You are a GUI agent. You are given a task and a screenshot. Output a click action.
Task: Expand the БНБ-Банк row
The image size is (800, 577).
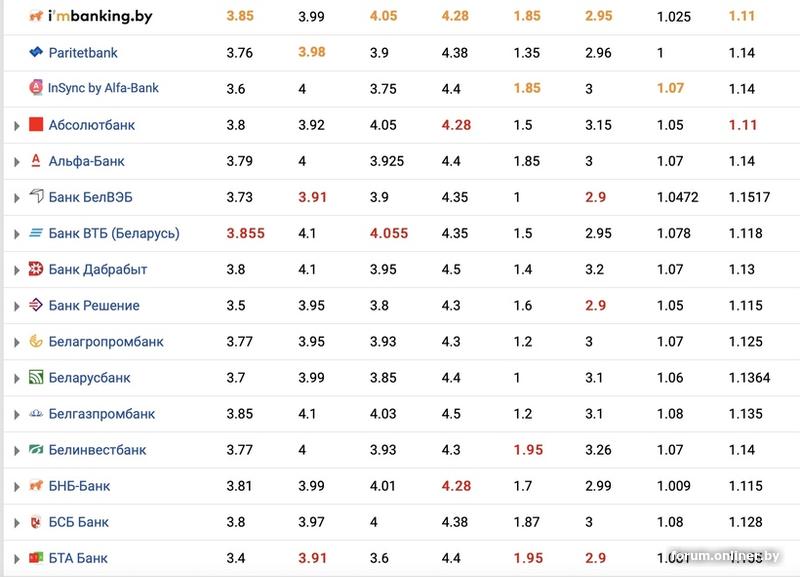(x=16, y=486)
